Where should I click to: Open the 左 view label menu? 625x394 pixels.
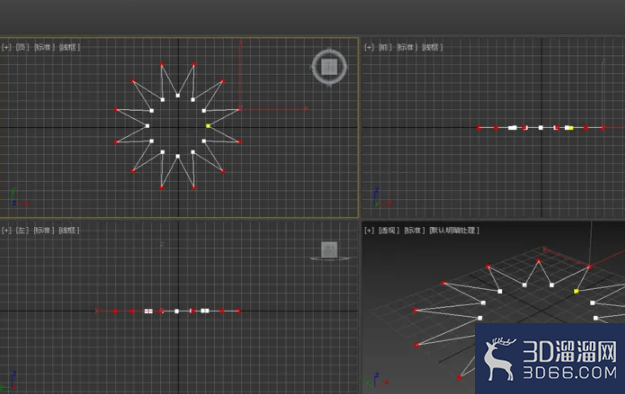pyautogui.click(x=22, y=230)
